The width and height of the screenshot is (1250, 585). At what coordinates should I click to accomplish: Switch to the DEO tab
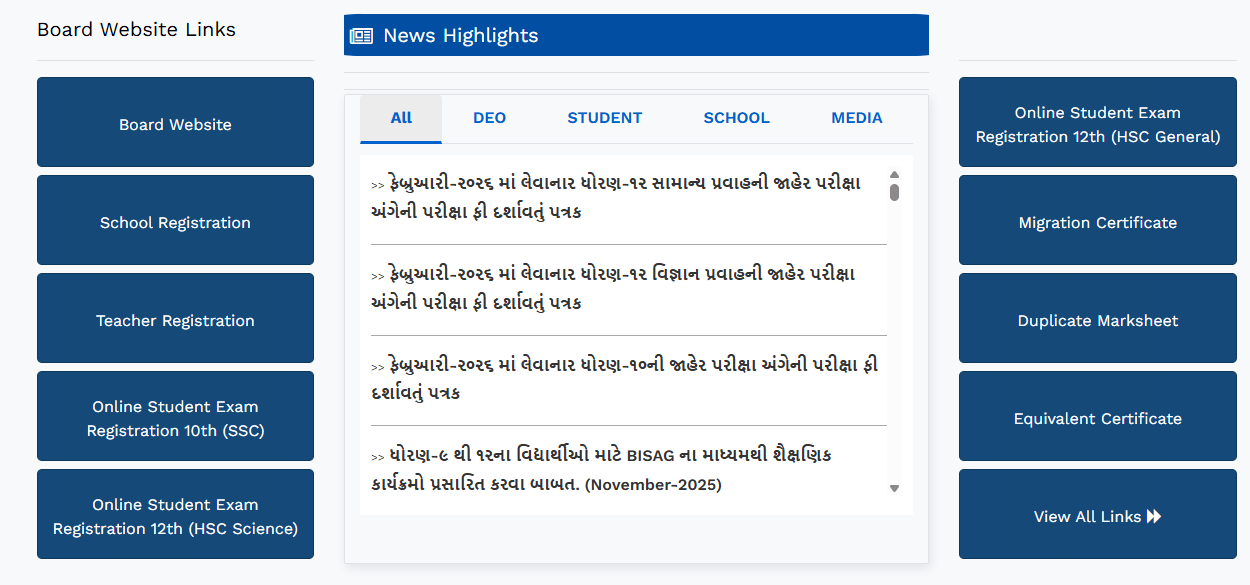[x=489, y=117]
